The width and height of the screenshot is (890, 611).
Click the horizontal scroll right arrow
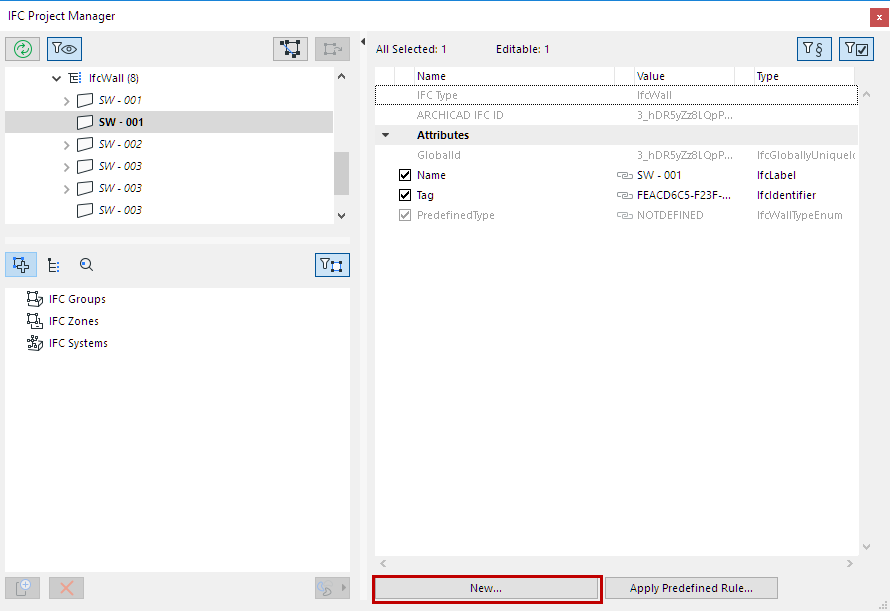(850, 563)
